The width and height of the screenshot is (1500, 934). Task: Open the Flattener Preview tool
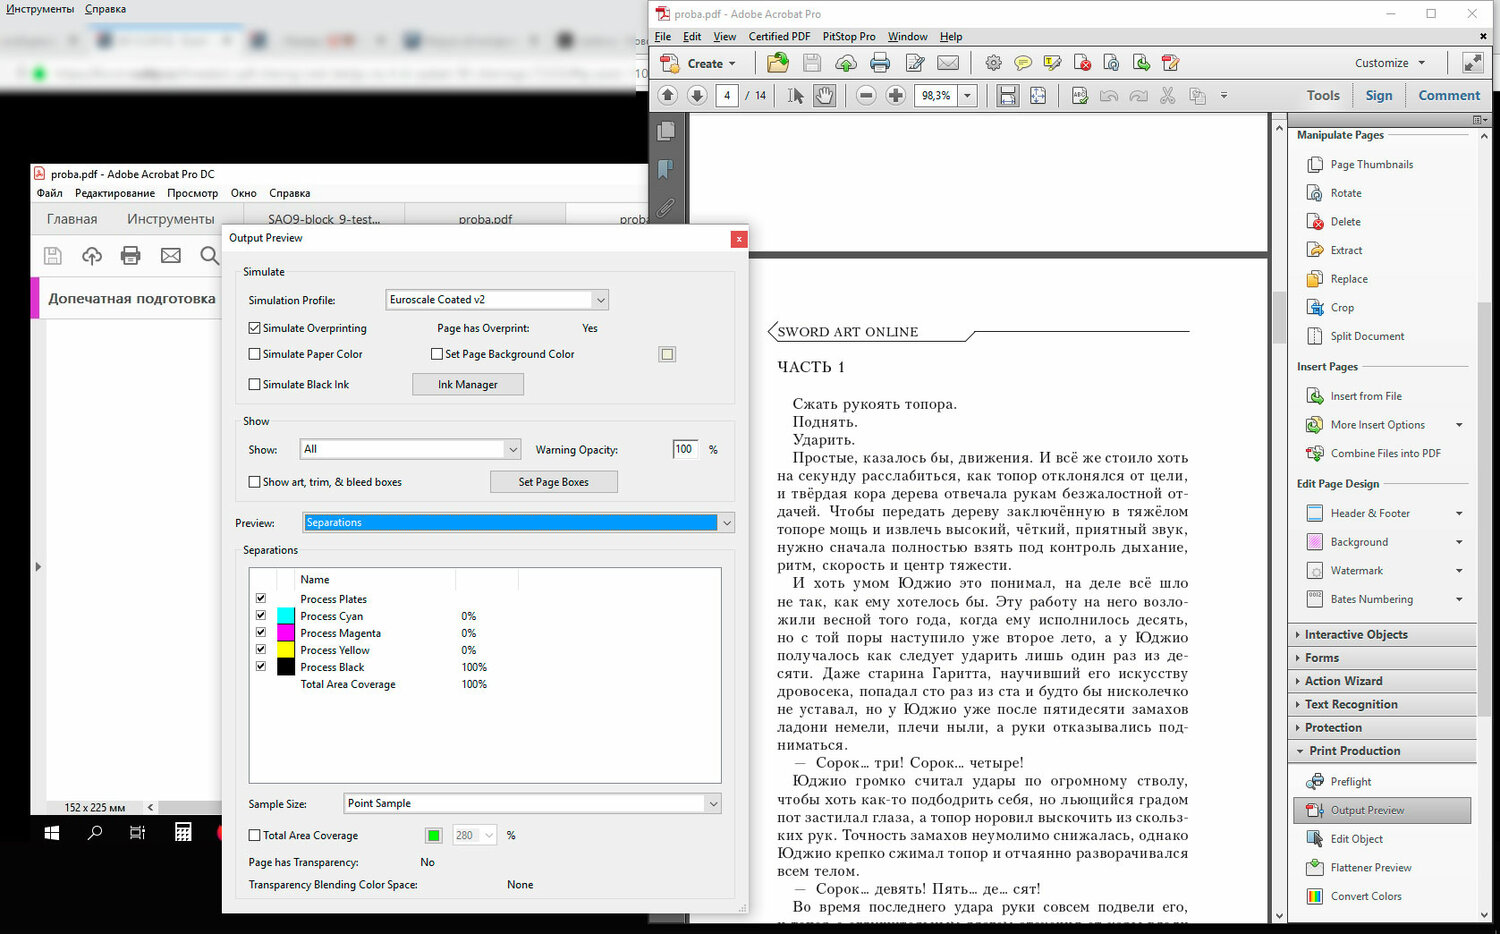click(1370, 868)
